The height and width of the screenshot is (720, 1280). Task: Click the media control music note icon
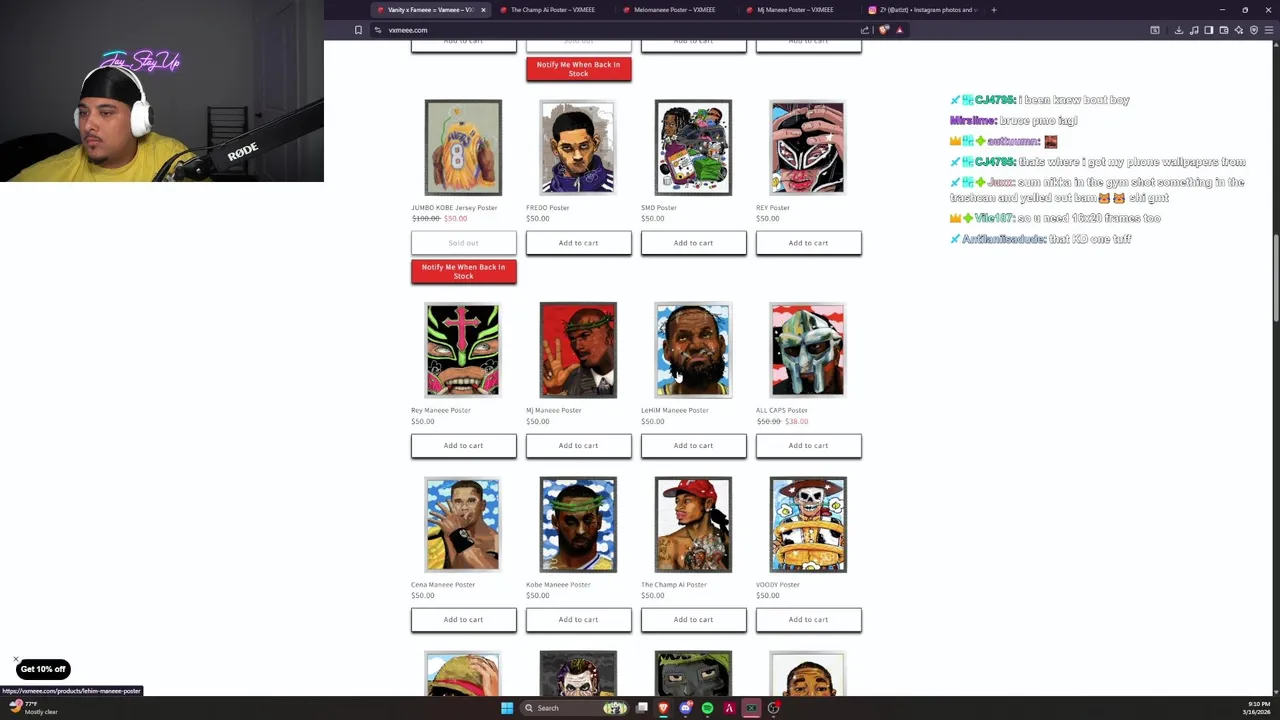coord(1194,30)
